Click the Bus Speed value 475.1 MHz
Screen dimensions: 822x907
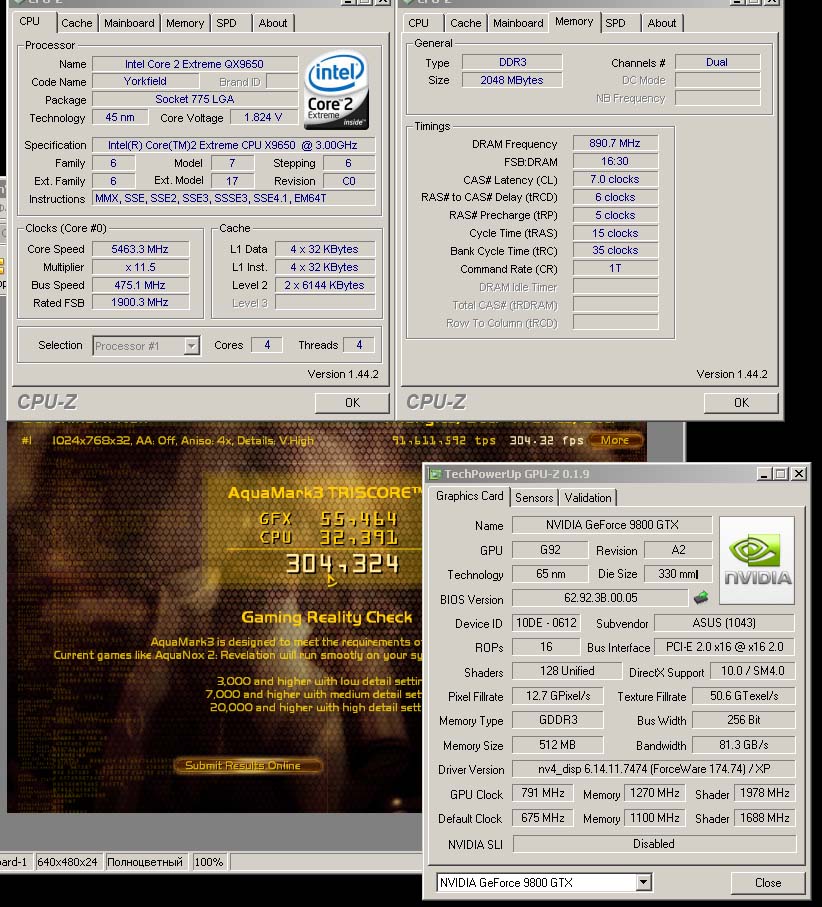140,285
